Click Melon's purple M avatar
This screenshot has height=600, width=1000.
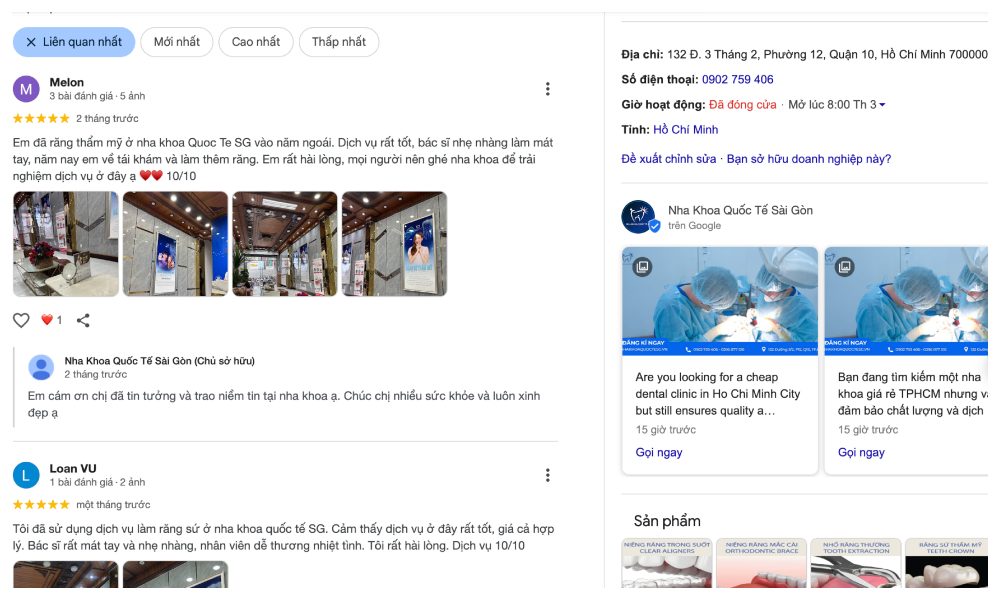26,89
